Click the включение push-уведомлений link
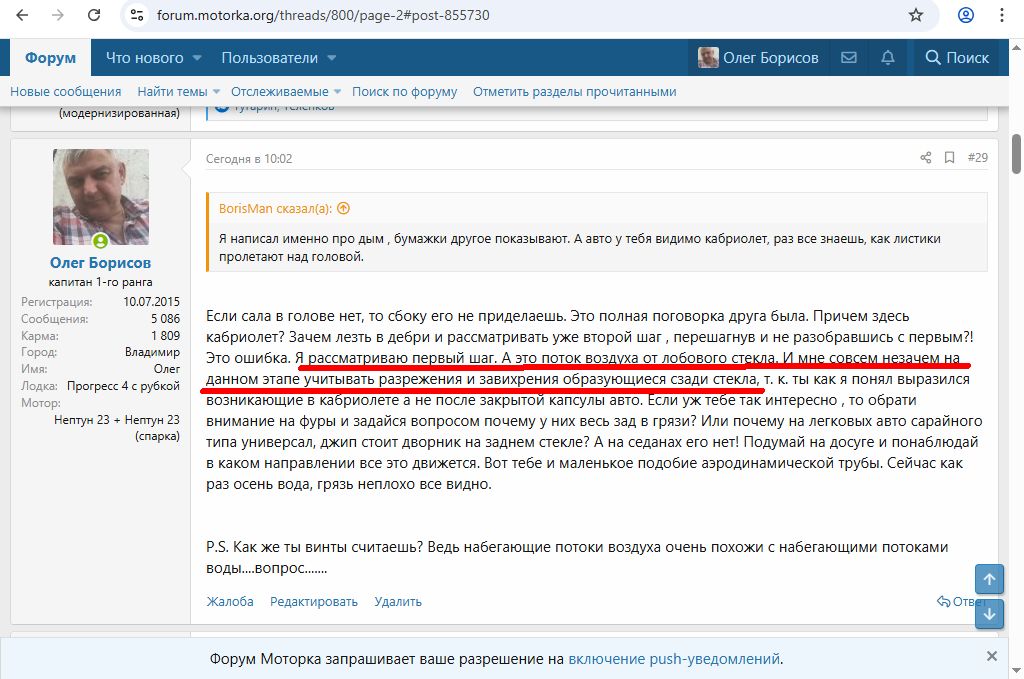This screenshot has height=679, width=1024. [x=674, y=659]
